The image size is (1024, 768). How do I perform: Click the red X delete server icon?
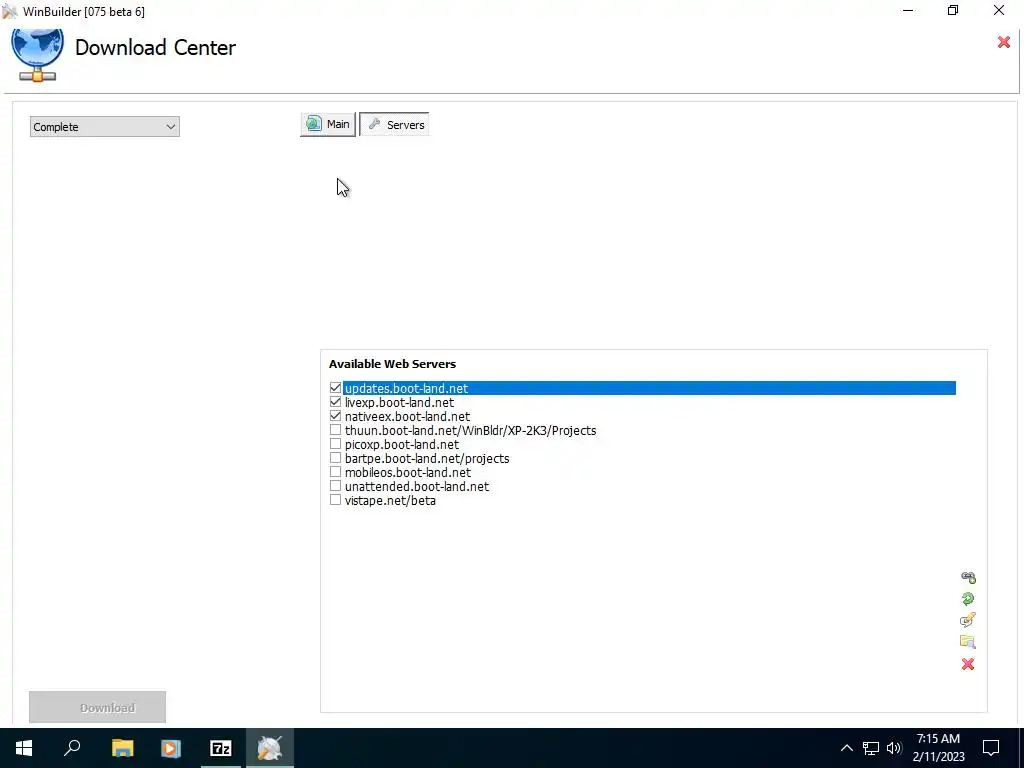[x=968, y=664]
